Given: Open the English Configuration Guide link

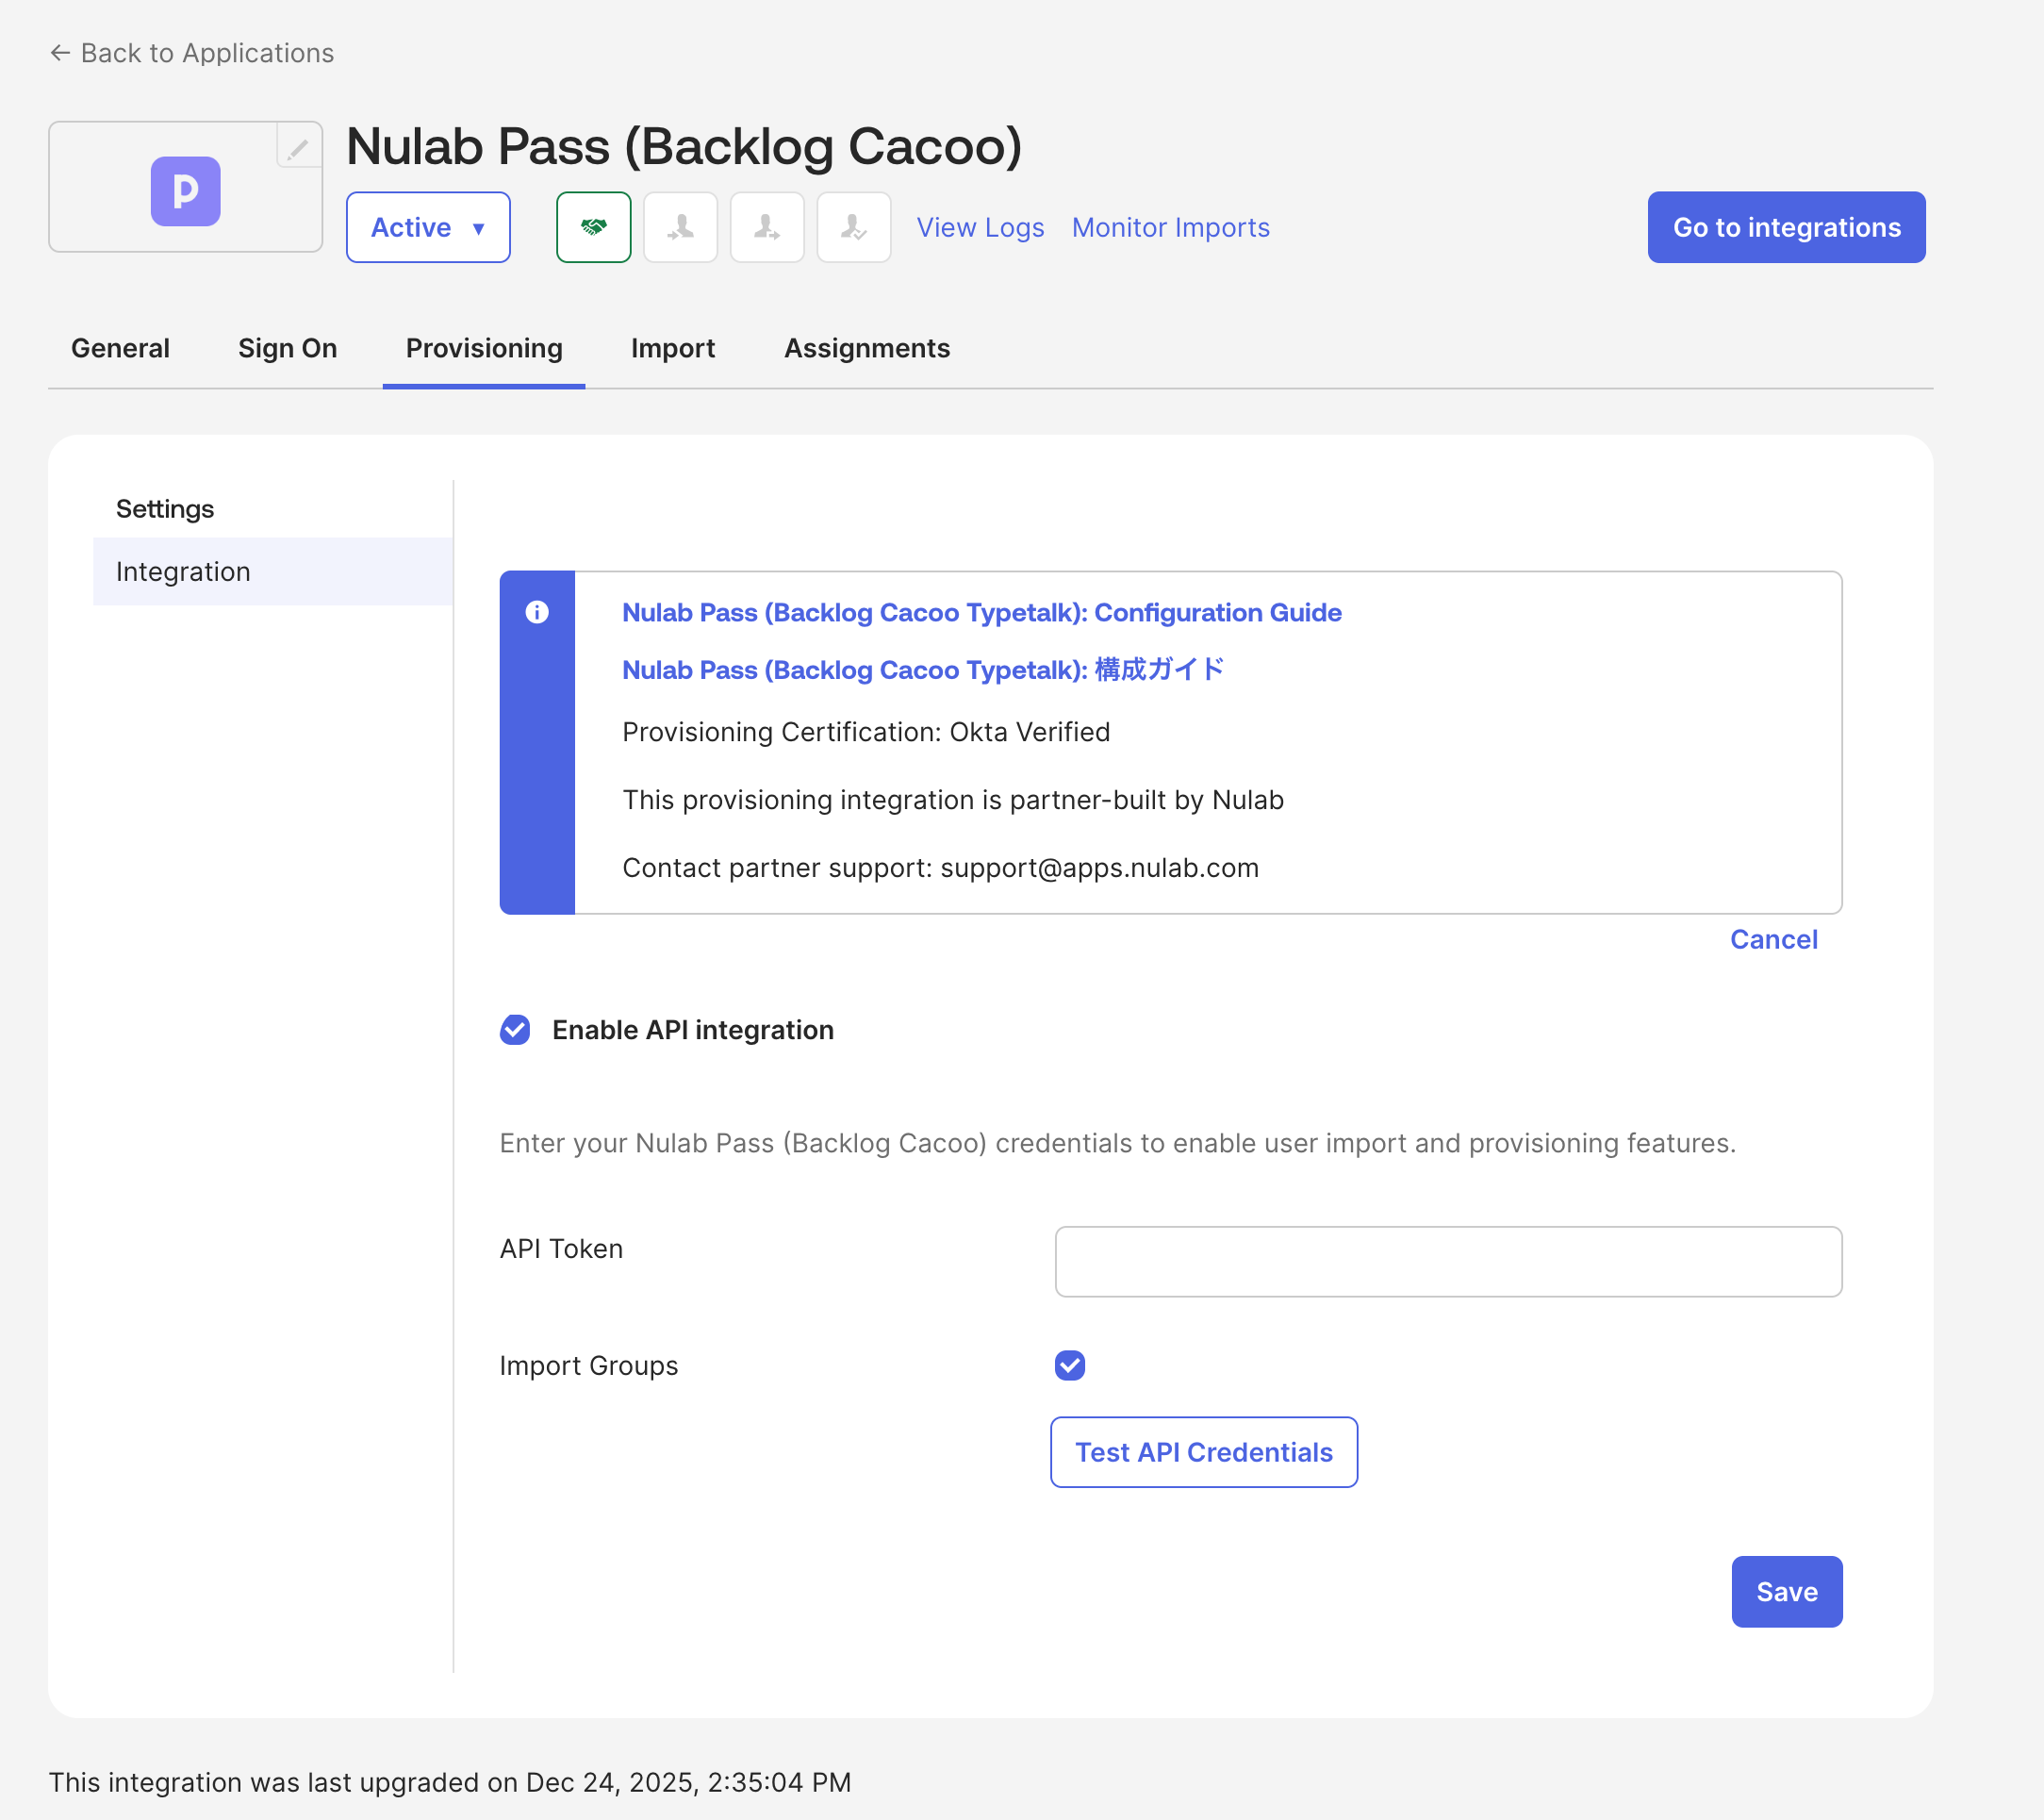Looking at the screenshot, I should (x=982, y=613).
